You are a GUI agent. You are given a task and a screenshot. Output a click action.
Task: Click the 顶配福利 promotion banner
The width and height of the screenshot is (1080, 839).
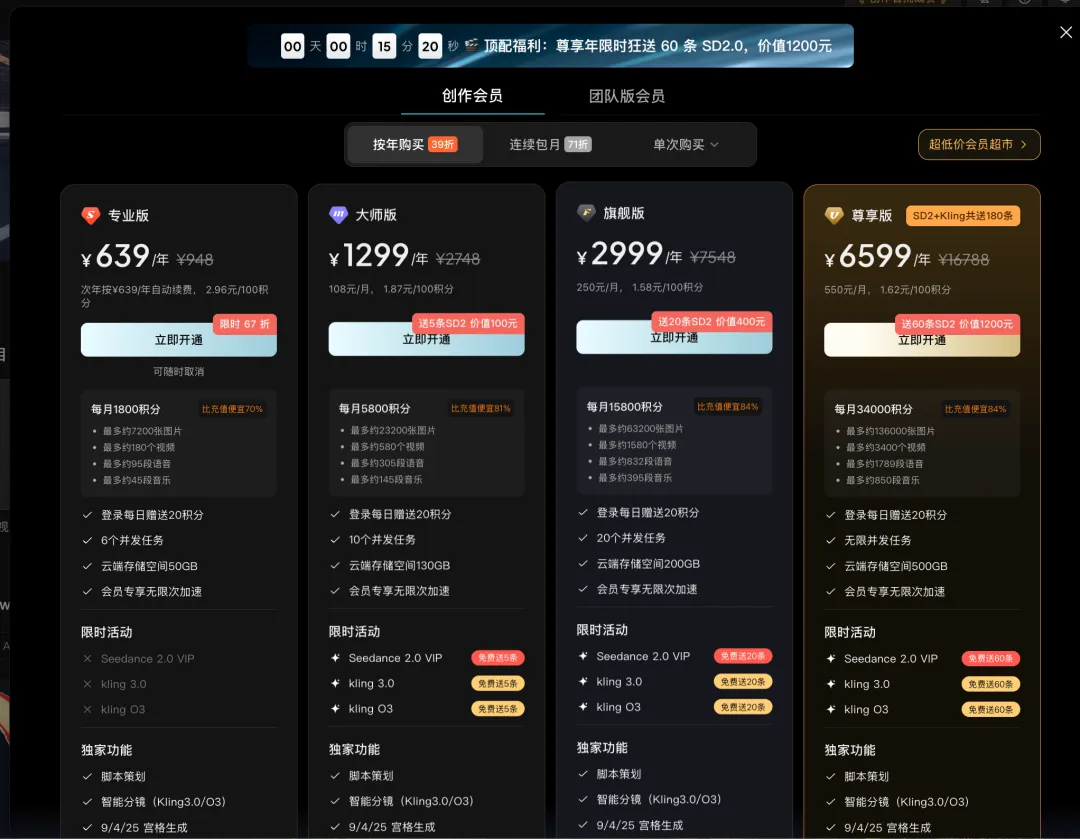point(550,46)
